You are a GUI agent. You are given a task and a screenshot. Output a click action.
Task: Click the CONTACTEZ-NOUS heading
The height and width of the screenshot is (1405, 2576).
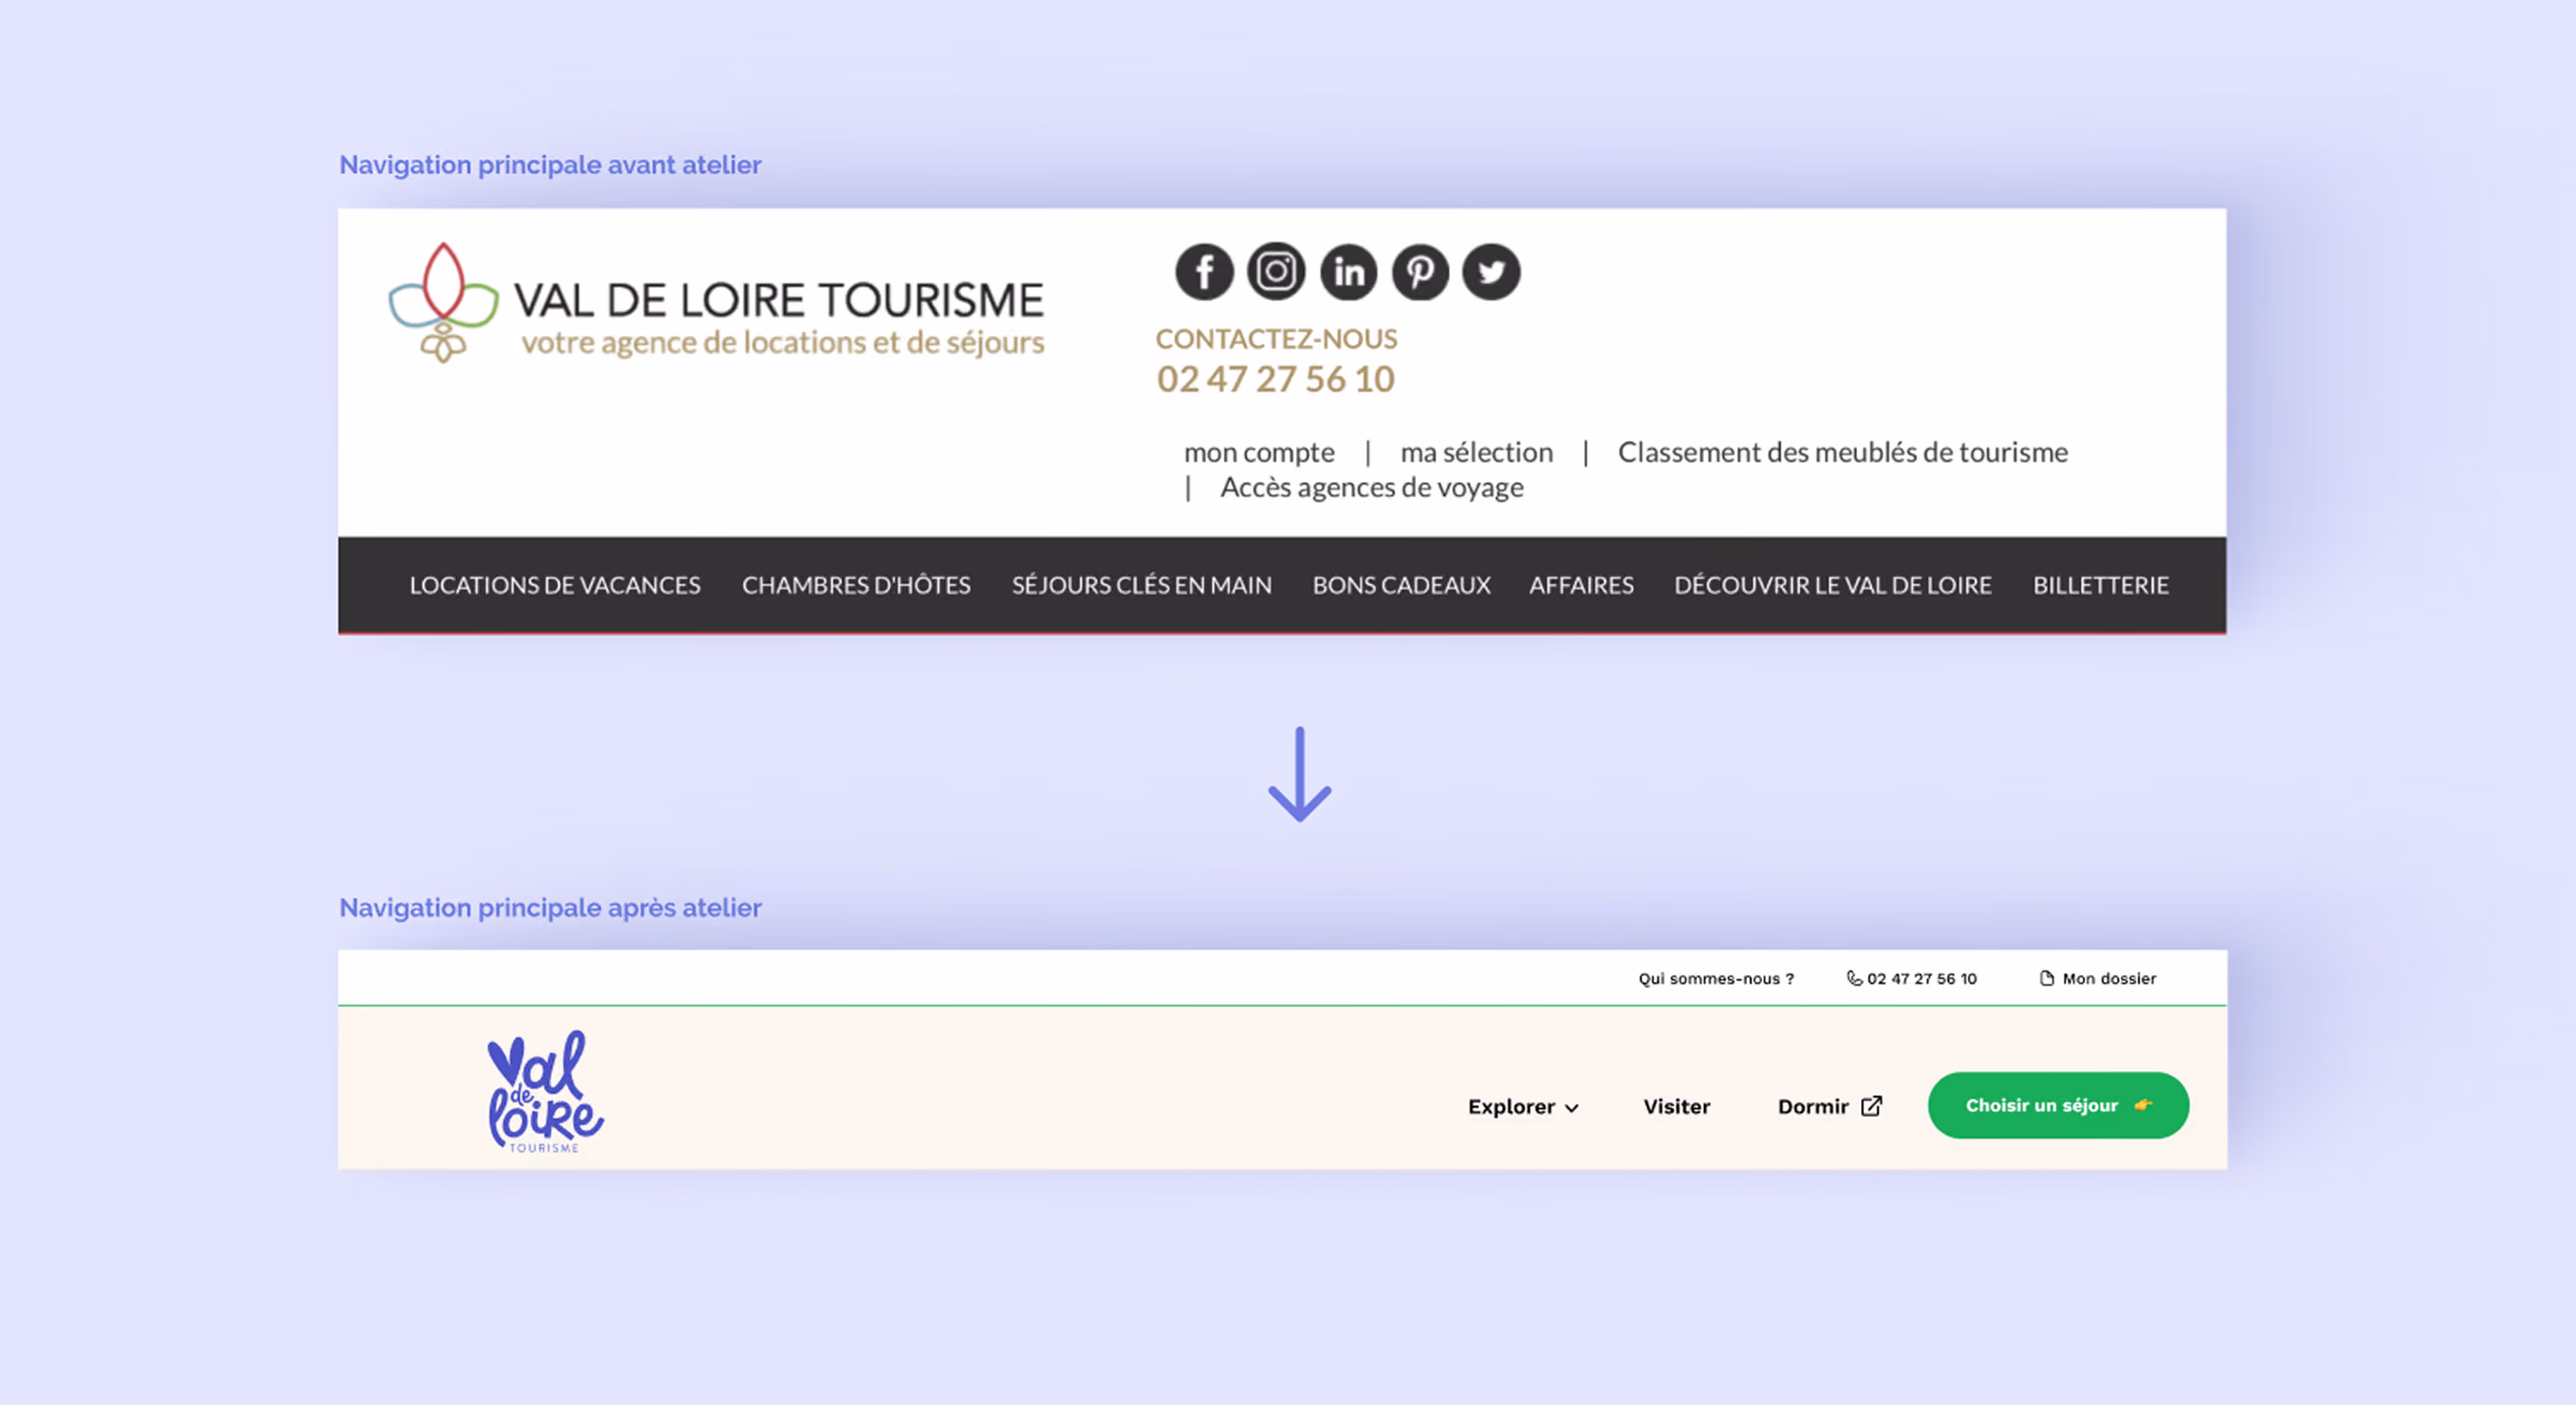tap(1276, 339)
